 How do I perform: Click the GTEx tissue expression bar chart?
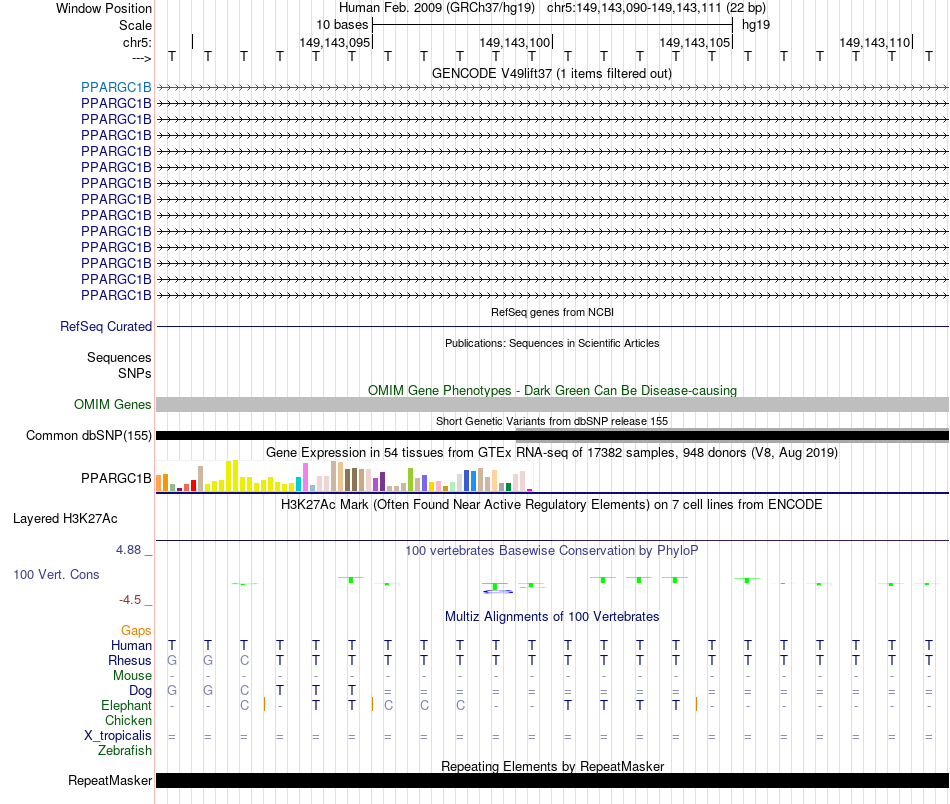tap(344, 476)
